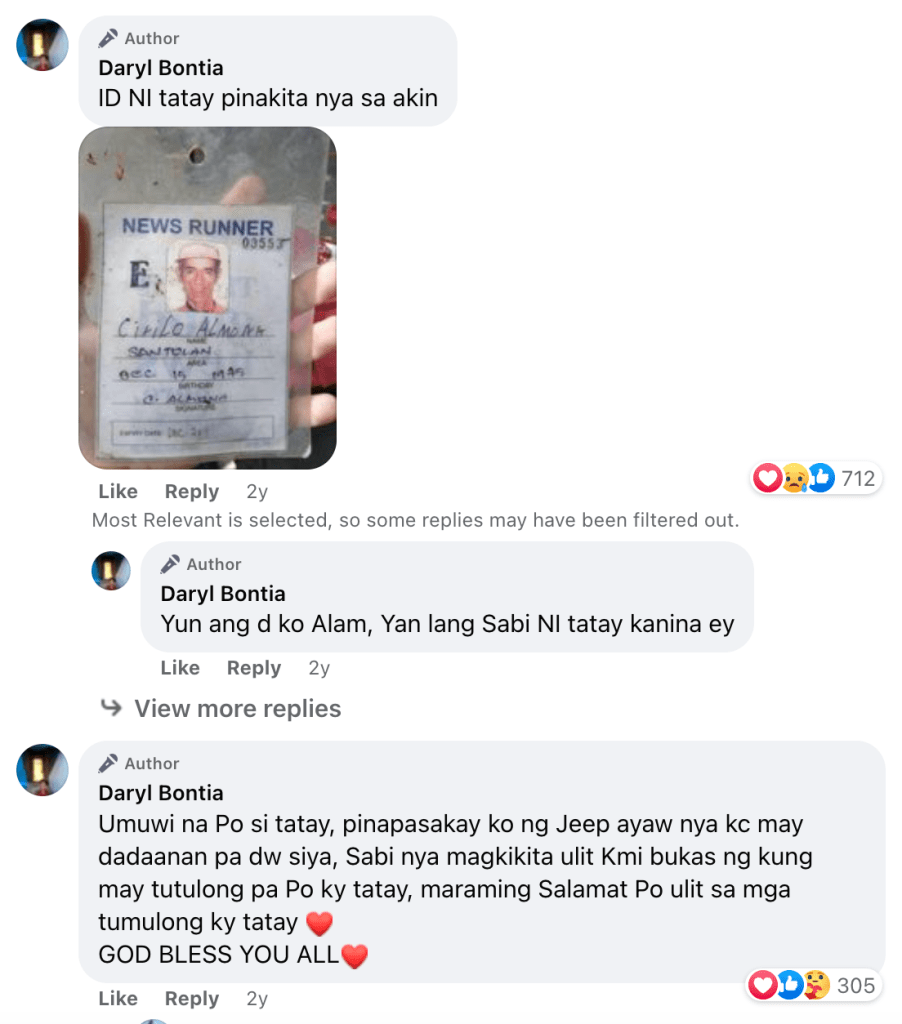Click Daryl Bontia's avatar on the first comment
The width and height of the screenshot is (902, 1024).
click(x=42, y=44)
